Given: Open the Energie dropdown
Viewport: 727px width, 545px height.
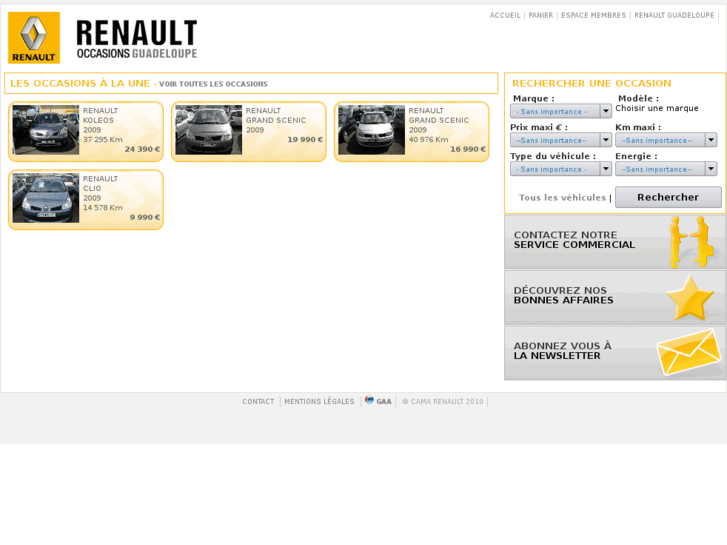Looking at the screenshot, I should pos(666,169).
